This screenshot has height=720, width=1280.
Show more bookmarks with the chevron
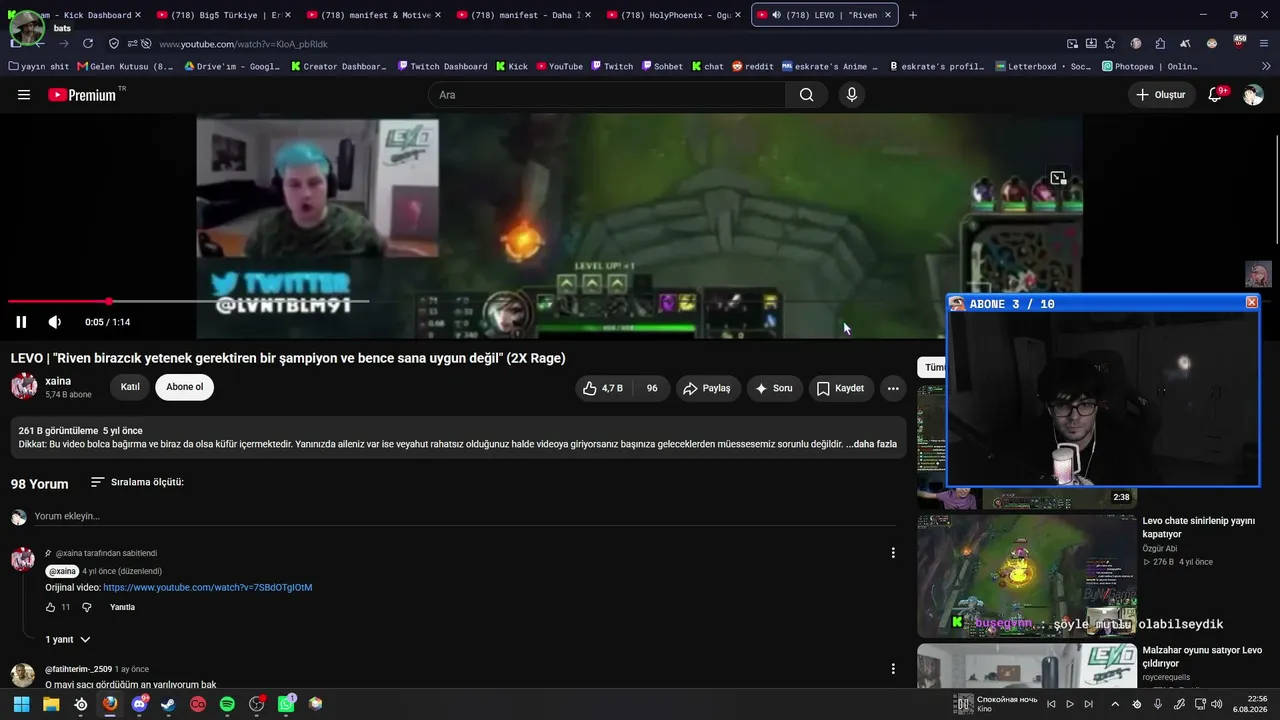[x=1266, y=67]
